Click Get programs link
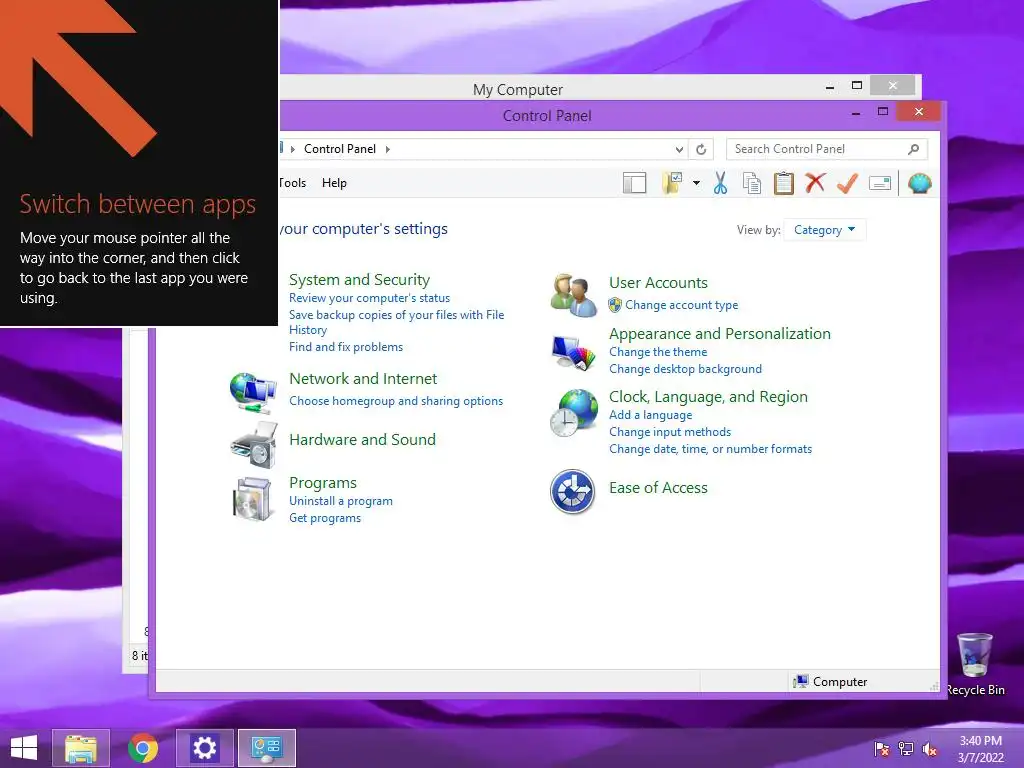The width and height of the screenshot is (1024, 768). (x=325, y=519)
